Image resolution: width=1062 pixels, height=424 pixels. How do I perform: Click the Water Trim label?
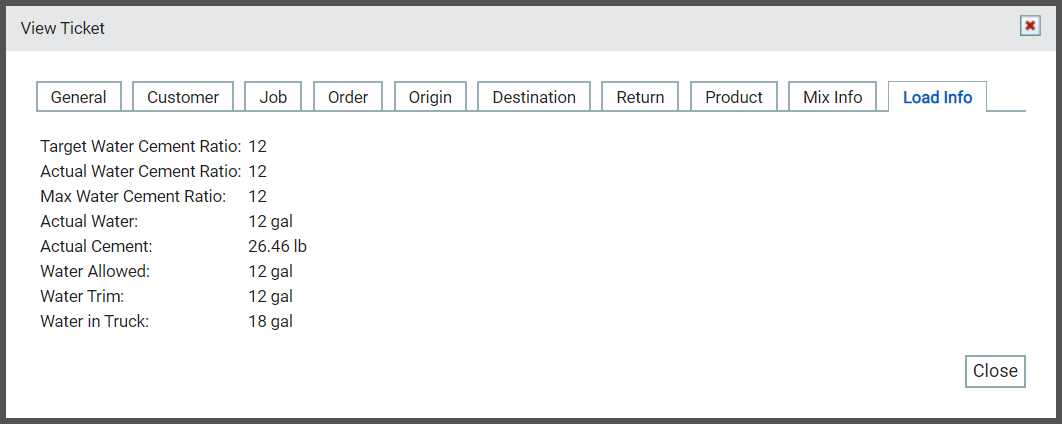tap(83, 296)
